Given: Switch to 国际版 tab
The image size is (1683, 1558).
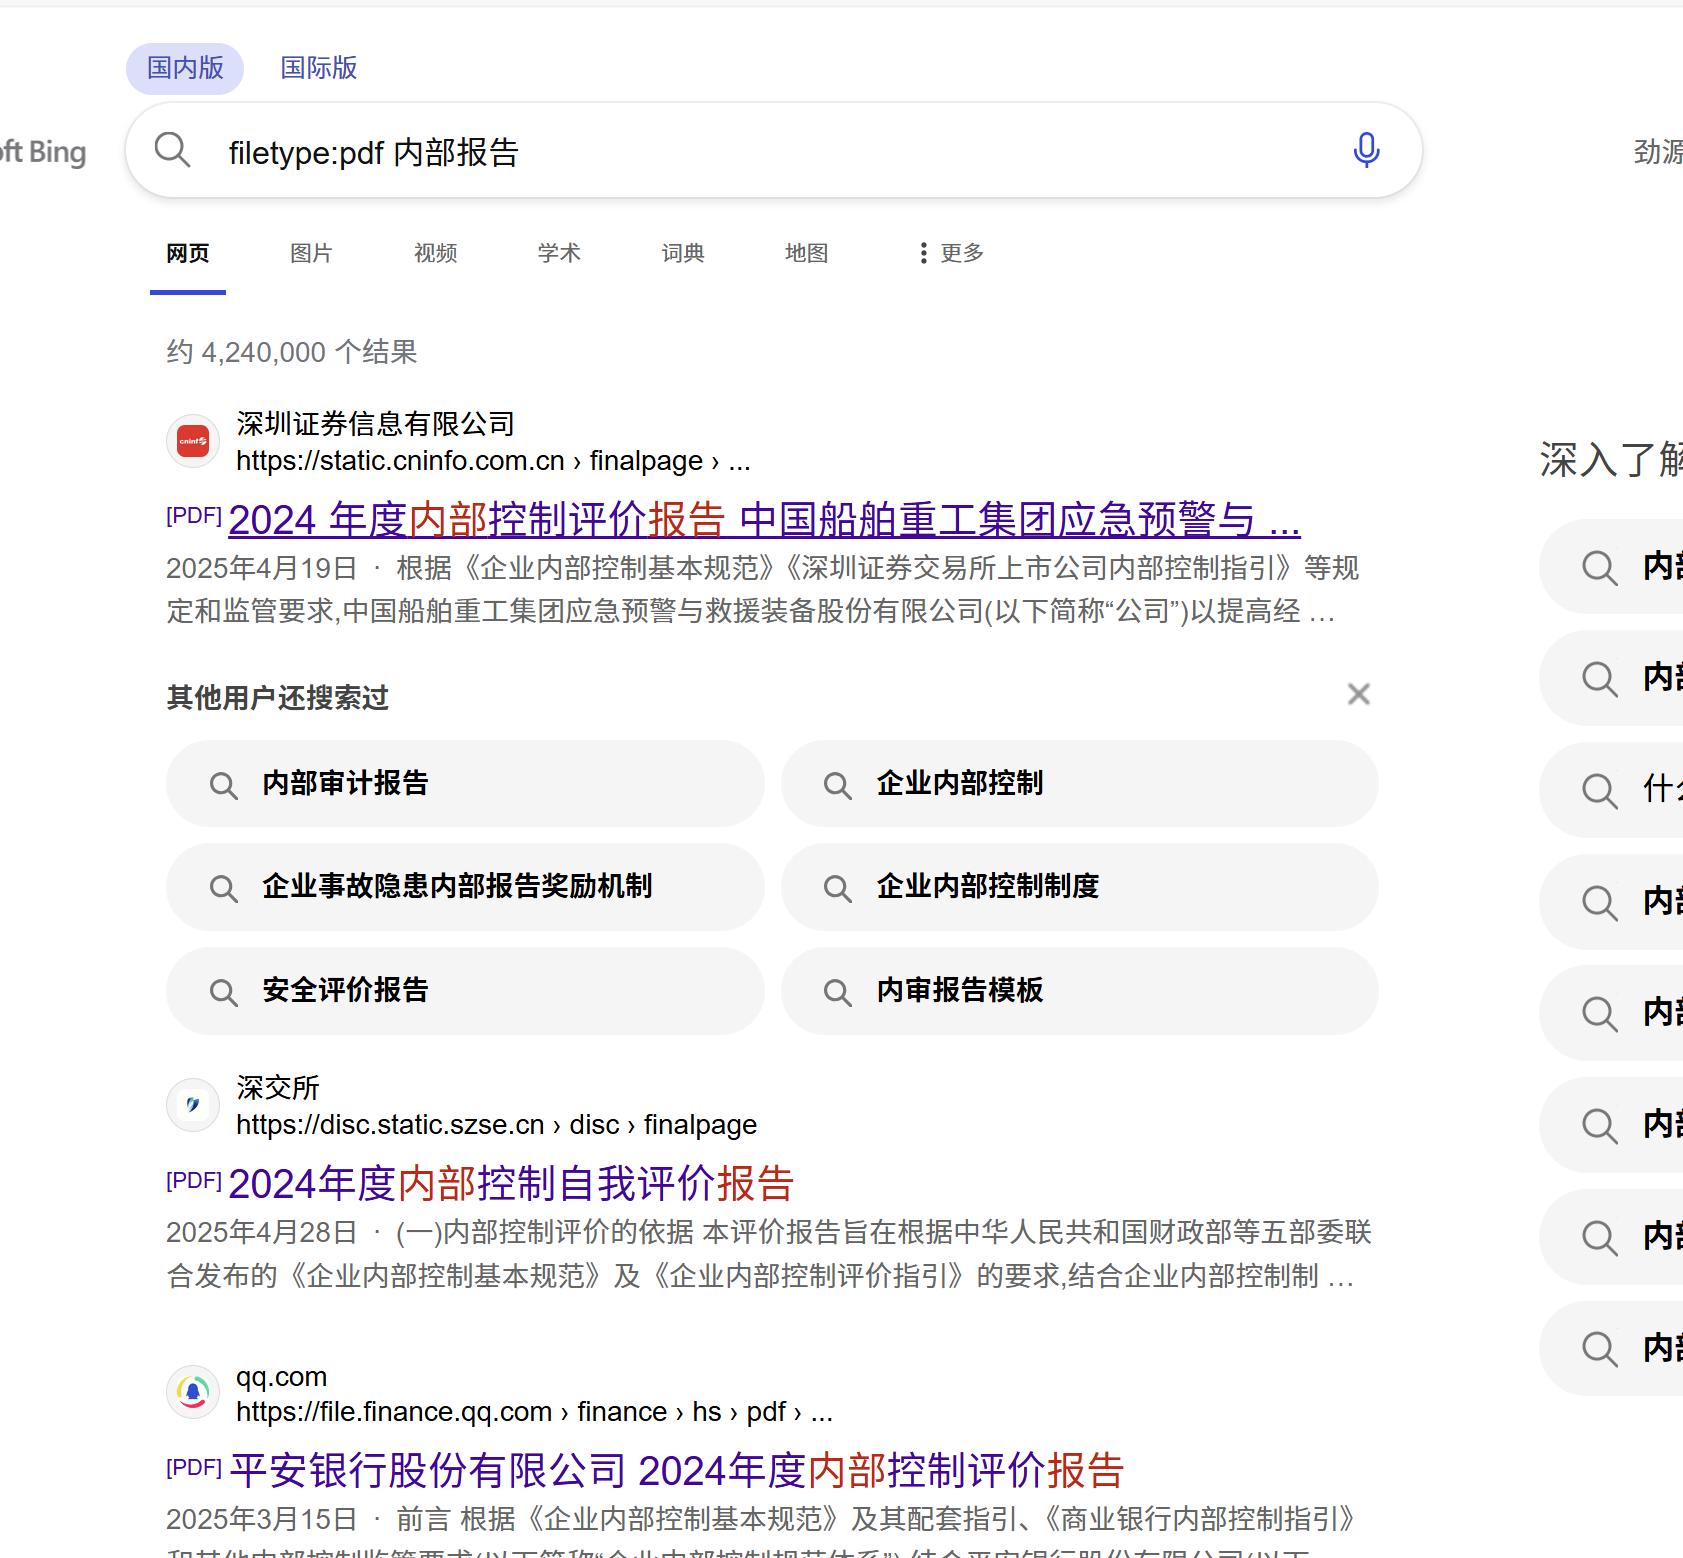Looking at the screenshot, I should pos(319,68).
